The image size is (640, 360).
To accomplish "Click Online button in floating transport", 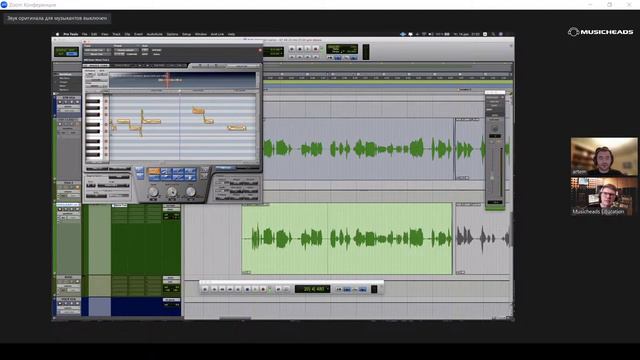I will pyautogui.click(x=205, y=289).
